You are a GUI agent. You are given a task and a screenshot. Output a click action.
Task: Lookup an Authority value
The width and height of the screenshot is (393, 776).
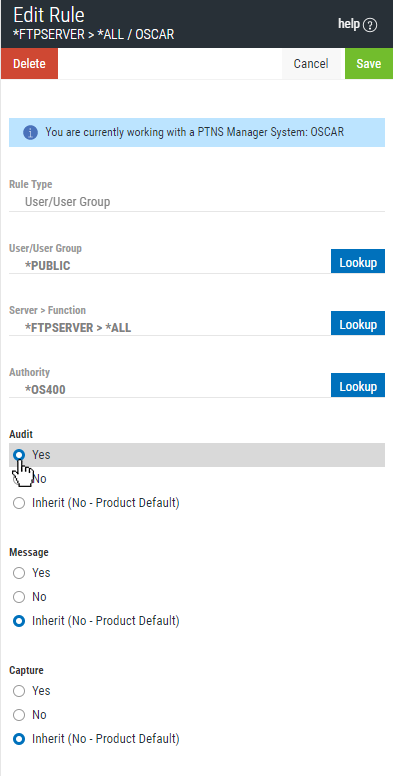coord(358,385)
